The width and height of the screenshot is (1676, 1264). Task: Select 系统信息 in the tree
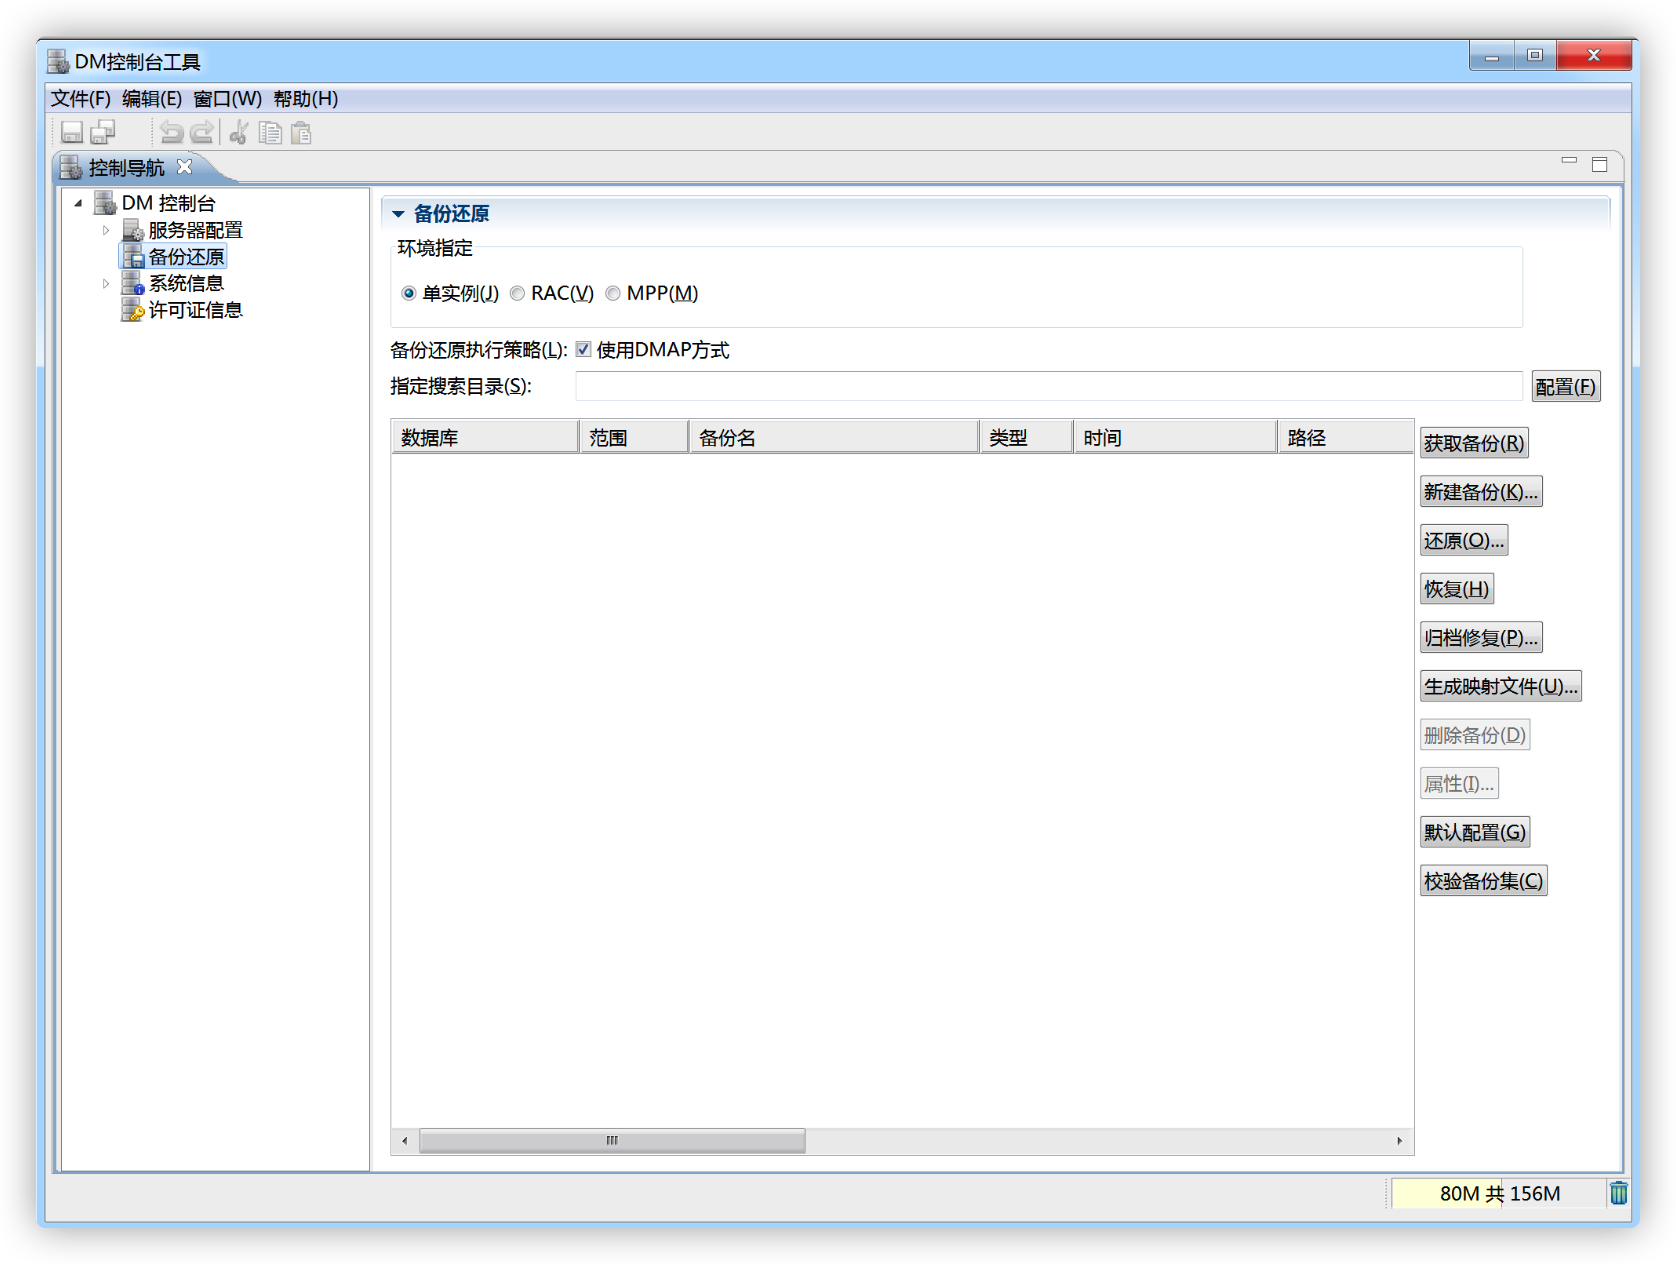[186, 284]
